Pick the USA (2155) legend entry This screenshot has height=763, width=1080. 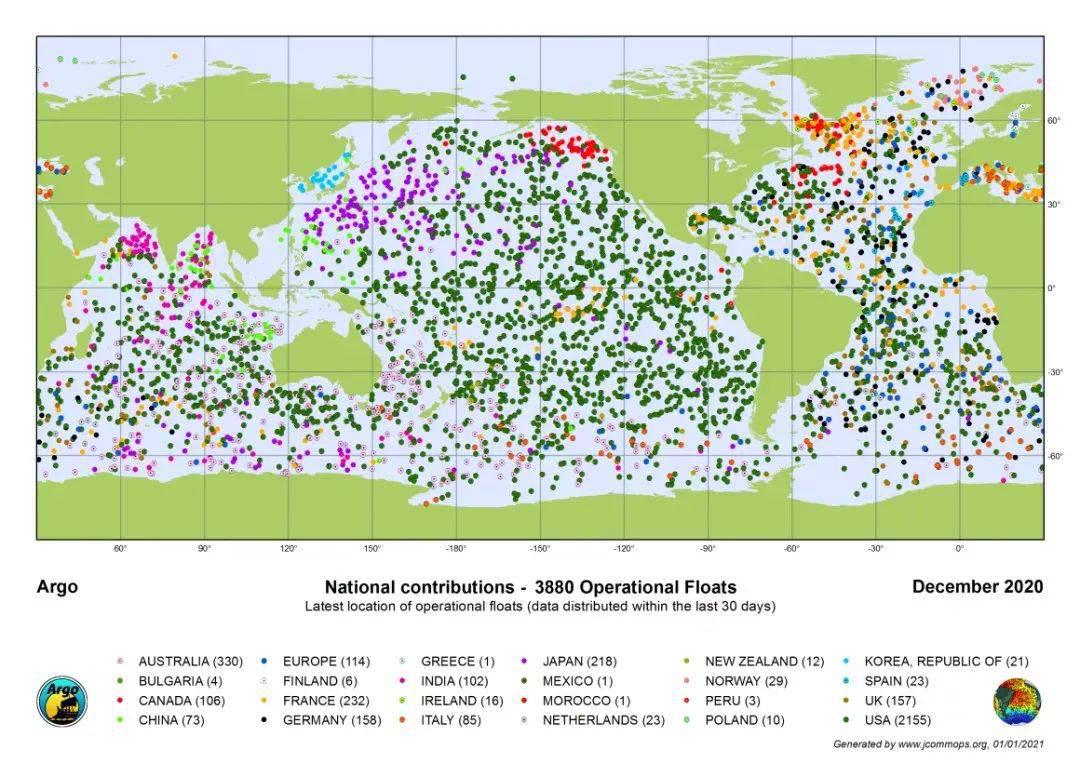pyautogui.click(x=905, y=720)
